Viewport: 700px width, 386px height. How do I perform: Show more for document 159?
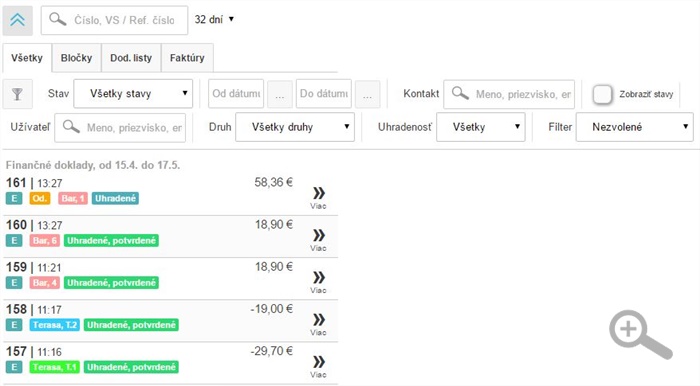pos(319,282)
